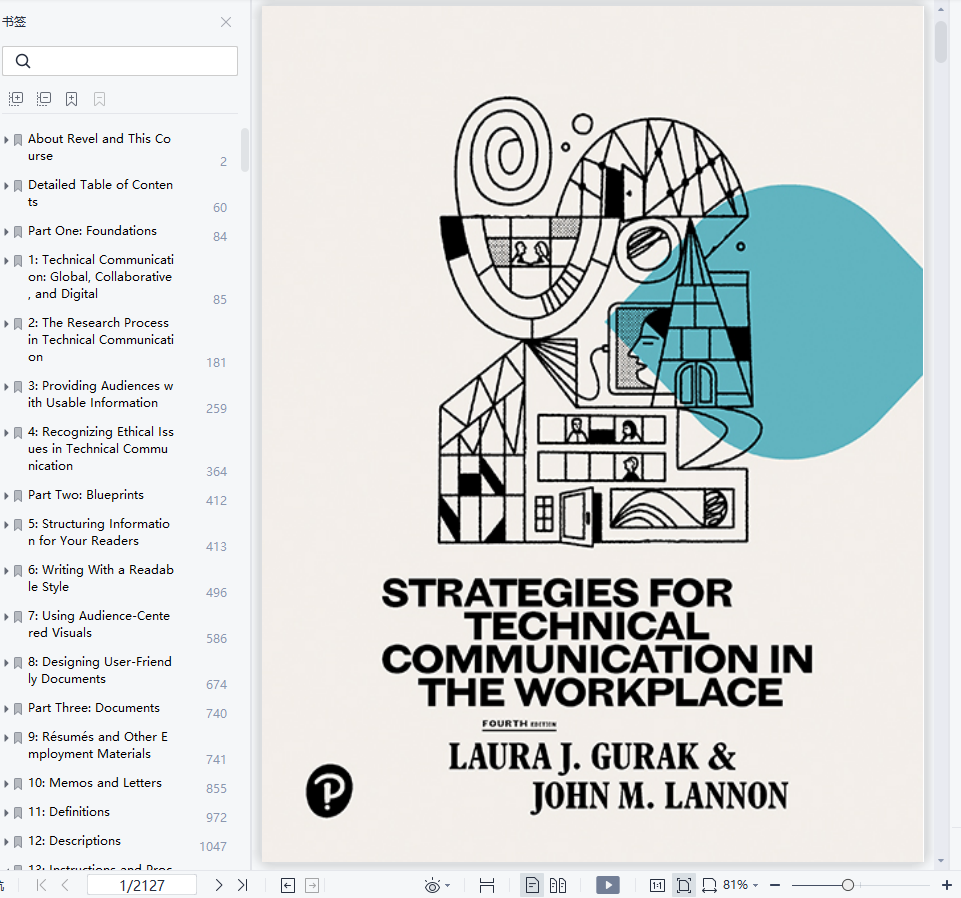Click the cover title 'STRATEGIES FOR TECHNICAL COMMUNICATION'

coord(598,642)
